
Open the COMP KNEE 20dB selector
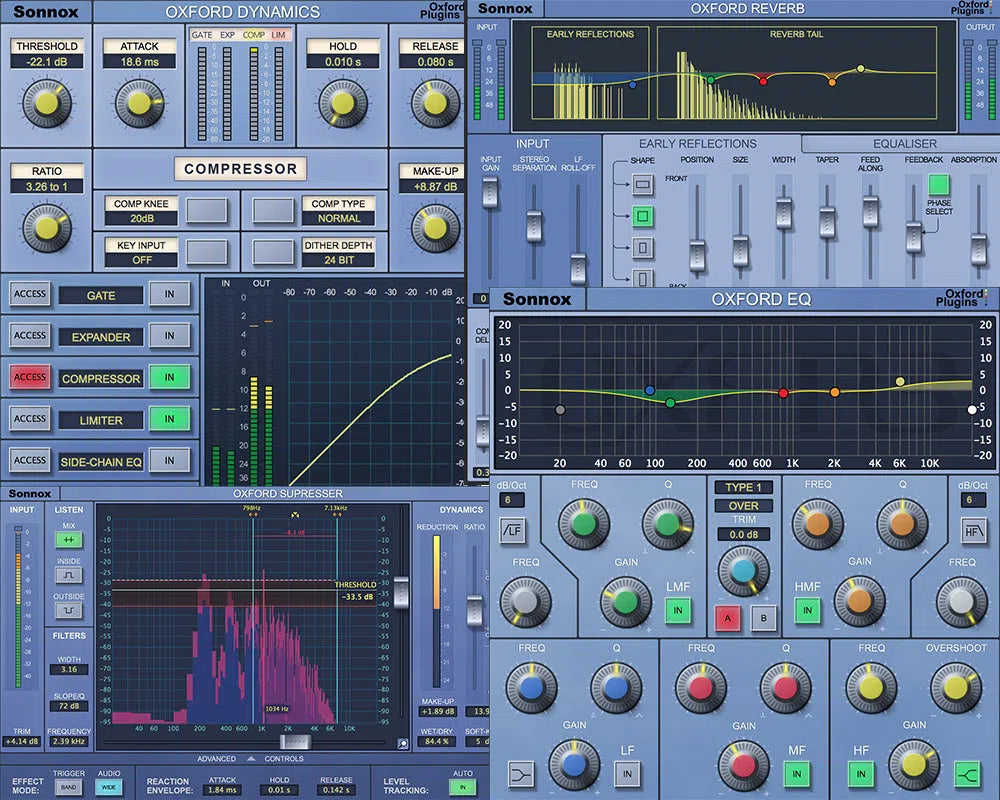(x=207, y=211)
